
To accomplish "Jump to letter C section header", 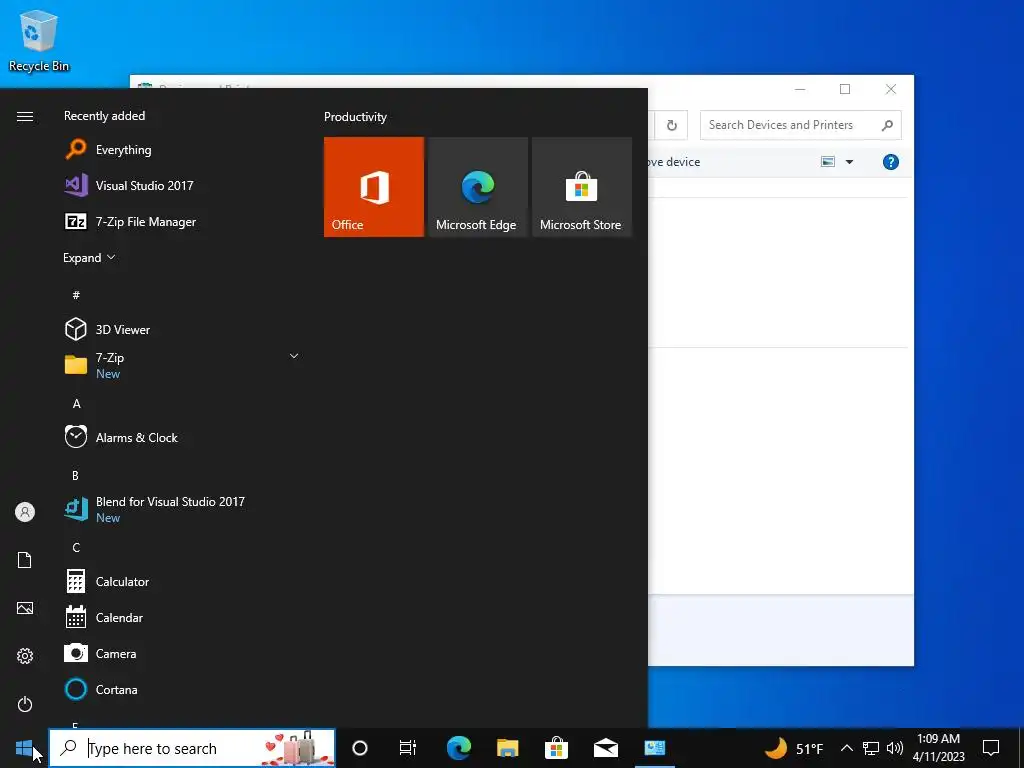I will (x=76, y=547).
